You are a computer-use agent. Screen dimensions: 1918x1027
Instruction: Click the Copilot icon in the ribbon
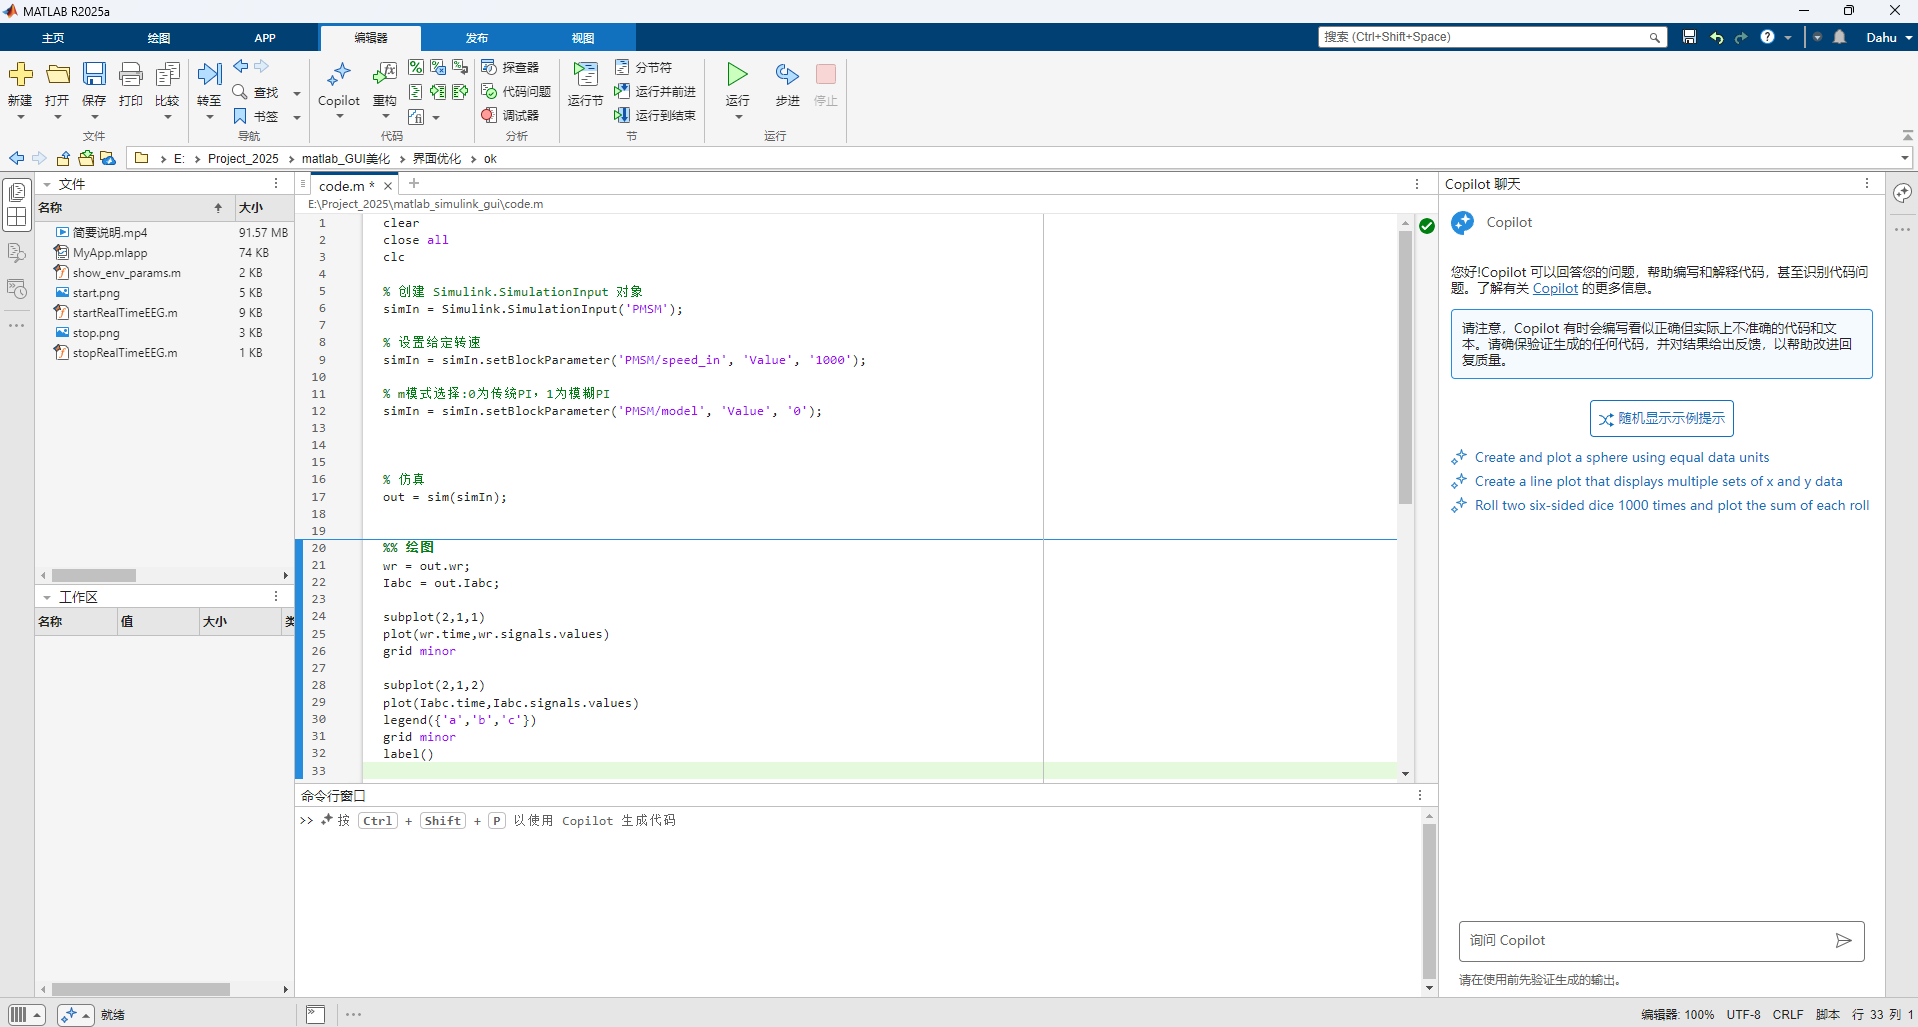tap(339, 75)
